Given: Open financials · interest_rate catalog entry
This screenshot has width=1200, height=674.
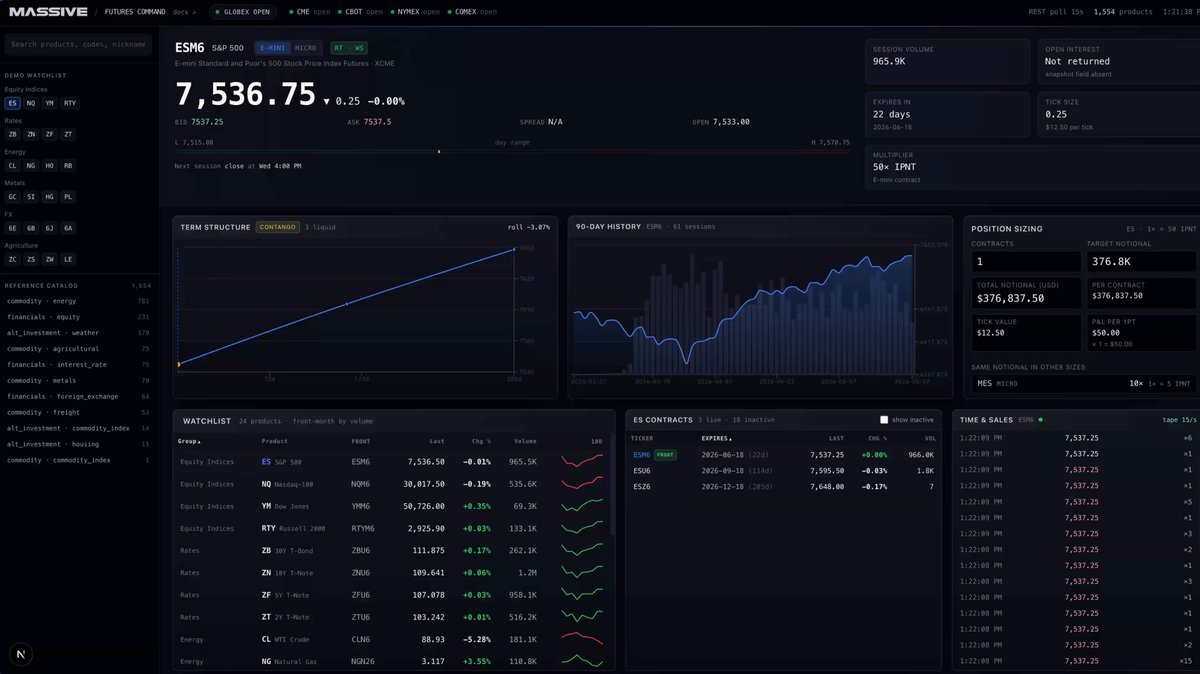Looking at the screenshot, I should pyautogui.click(x=78, y=365).
